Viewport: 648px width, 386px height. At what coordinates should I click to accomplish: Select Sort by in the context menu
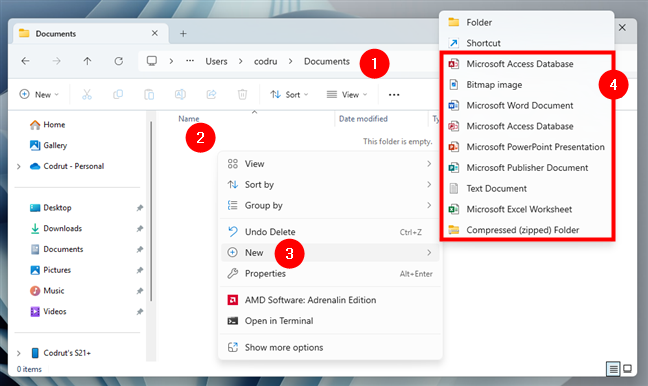pyautogui.click(x=330, y=184)
